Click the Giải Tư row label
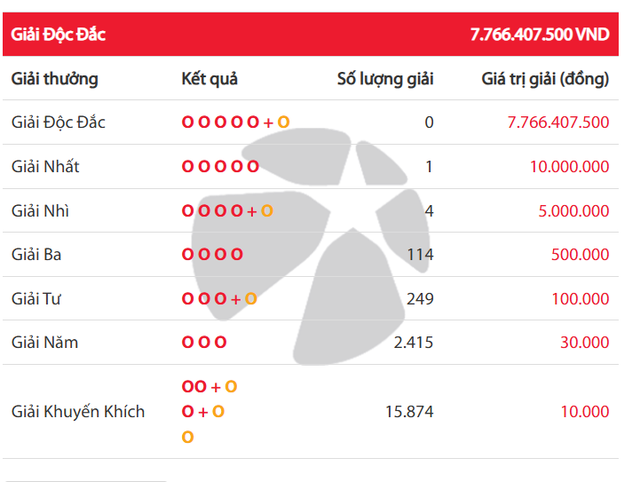 (39, 299)
